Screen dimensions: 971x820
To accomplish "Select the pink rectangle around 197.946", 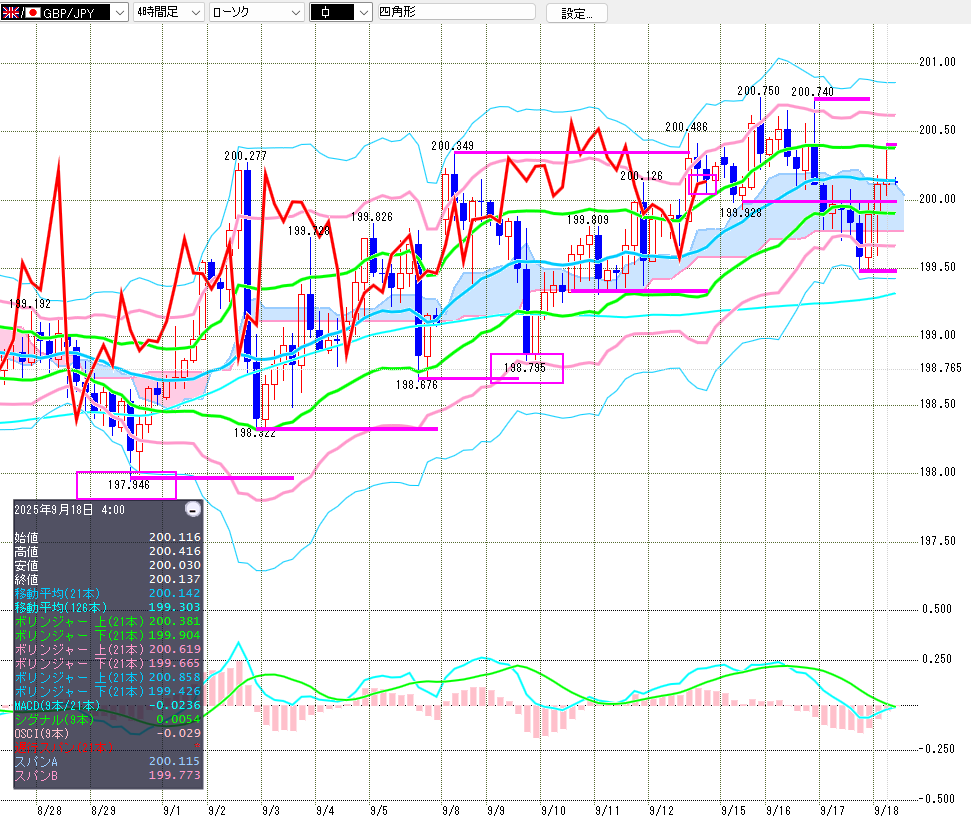I will click(x=126, y=485).
